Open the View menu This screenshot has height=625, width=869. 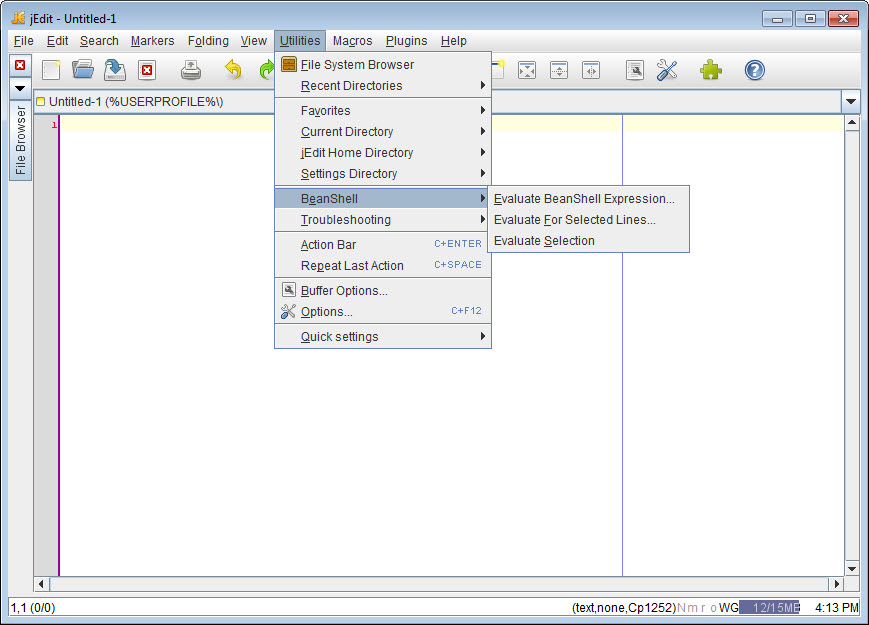point(253,41)
